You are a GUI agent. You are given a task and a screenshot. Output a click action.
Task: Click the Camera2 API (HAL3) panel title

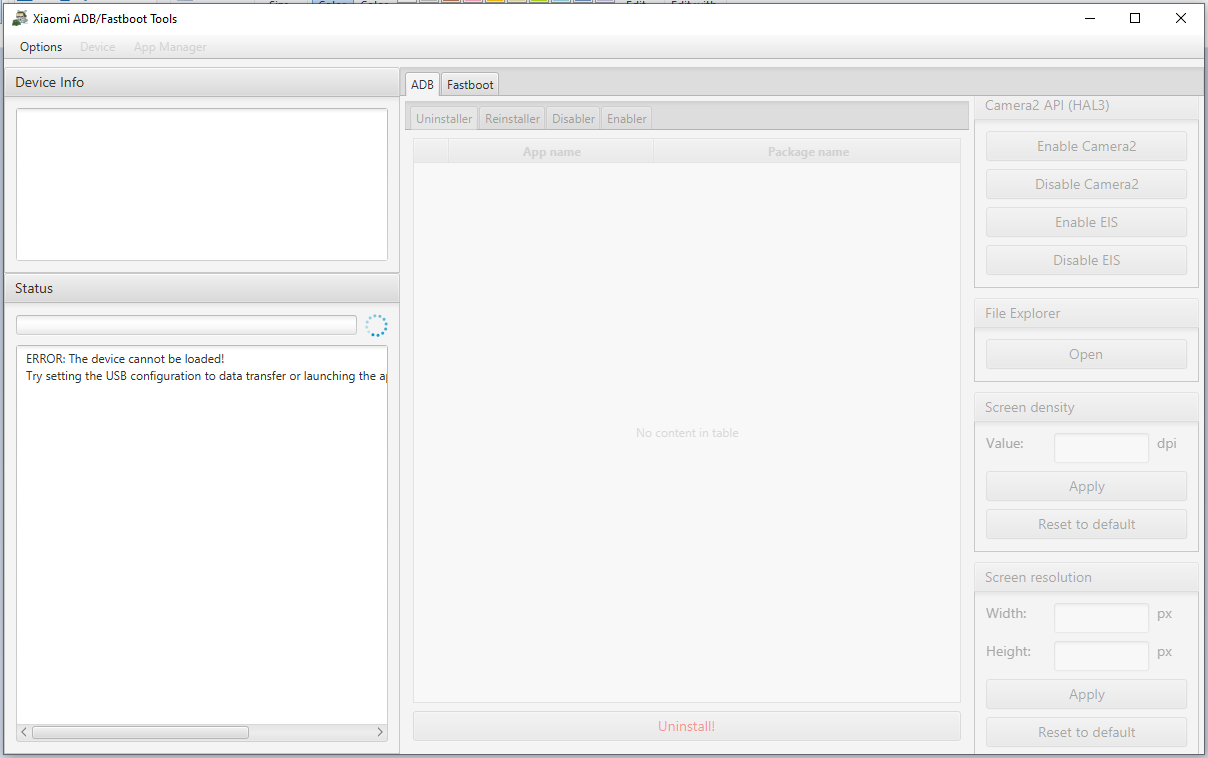tap(1047, 105)
